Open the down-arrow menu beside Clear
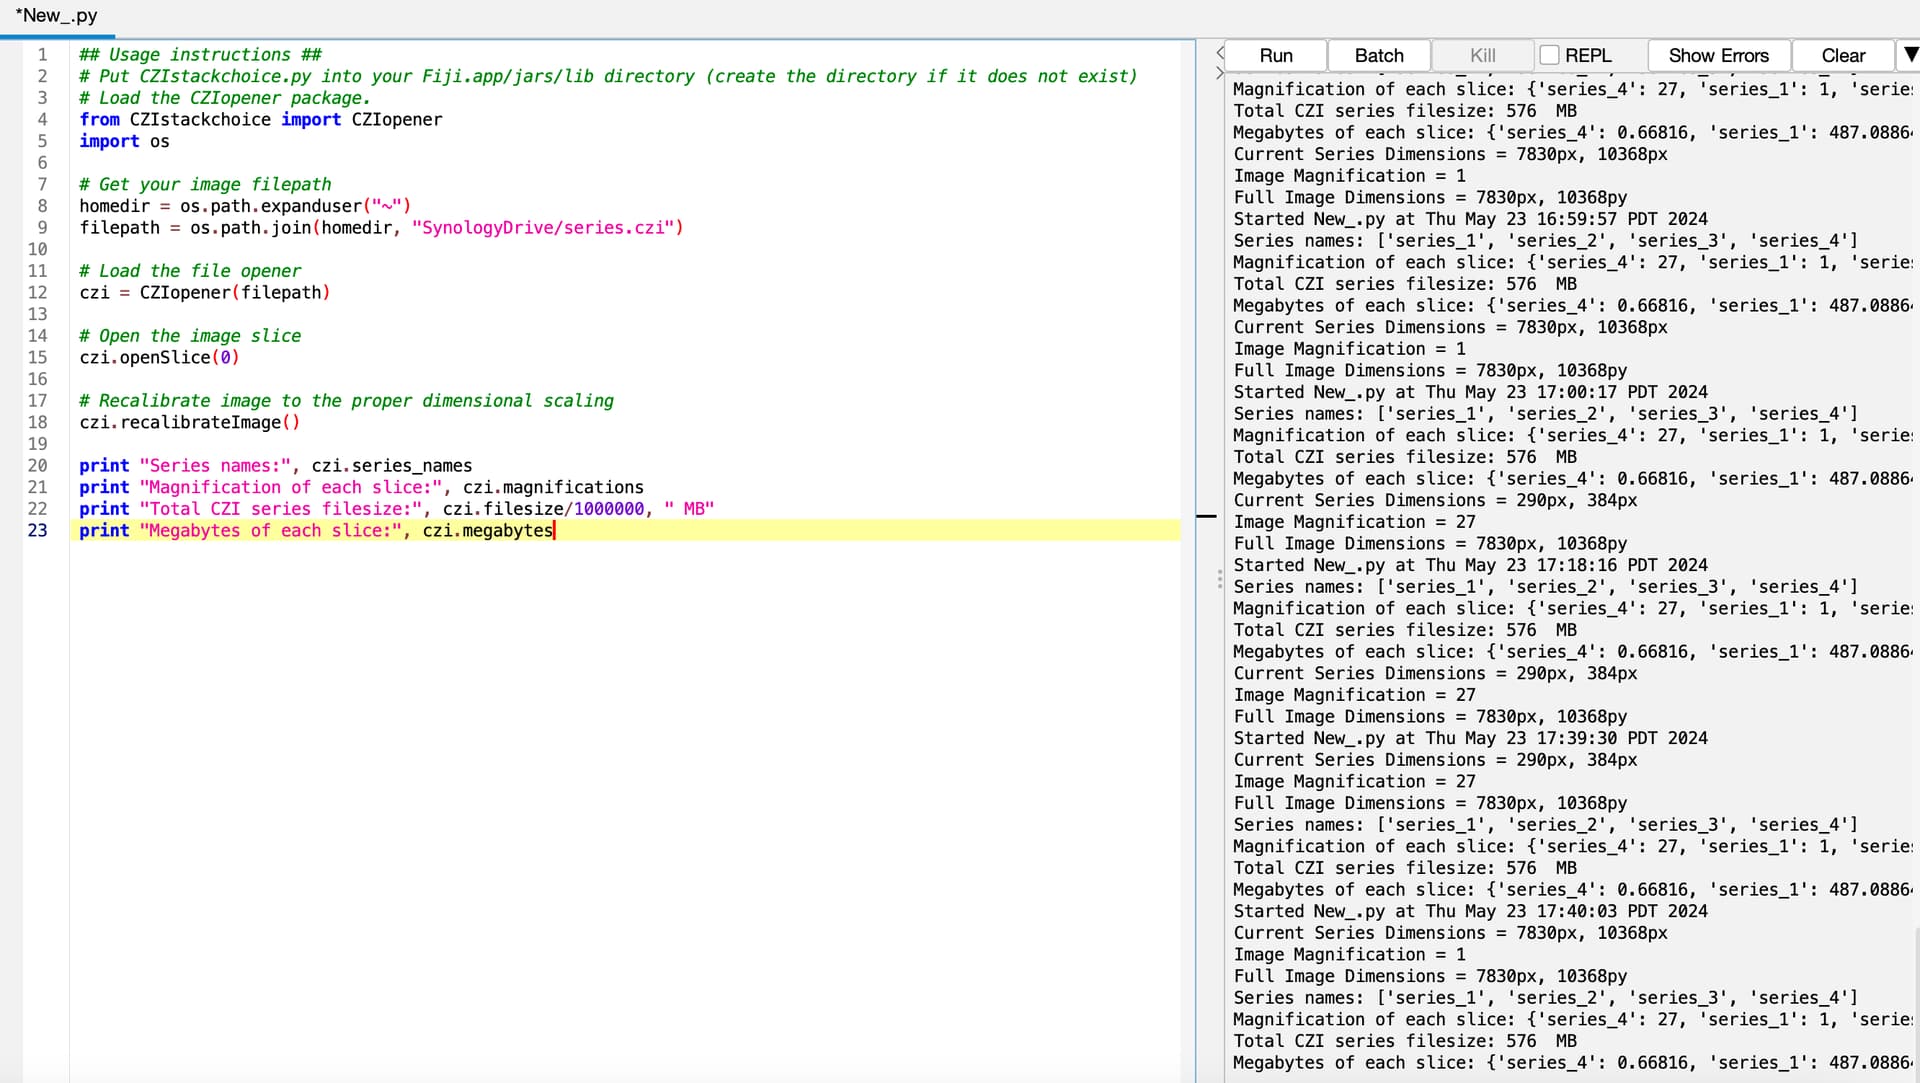The image size is (1920, 1083). [1910, 55]
